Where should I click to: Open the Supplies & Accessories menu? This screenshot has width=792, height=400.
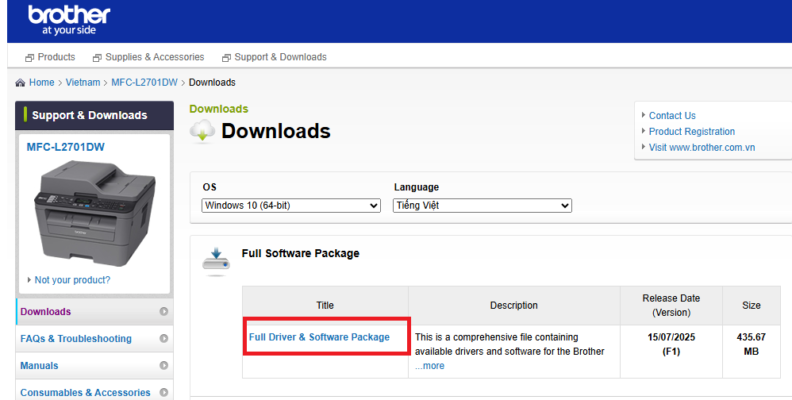(x=150, y=57)
